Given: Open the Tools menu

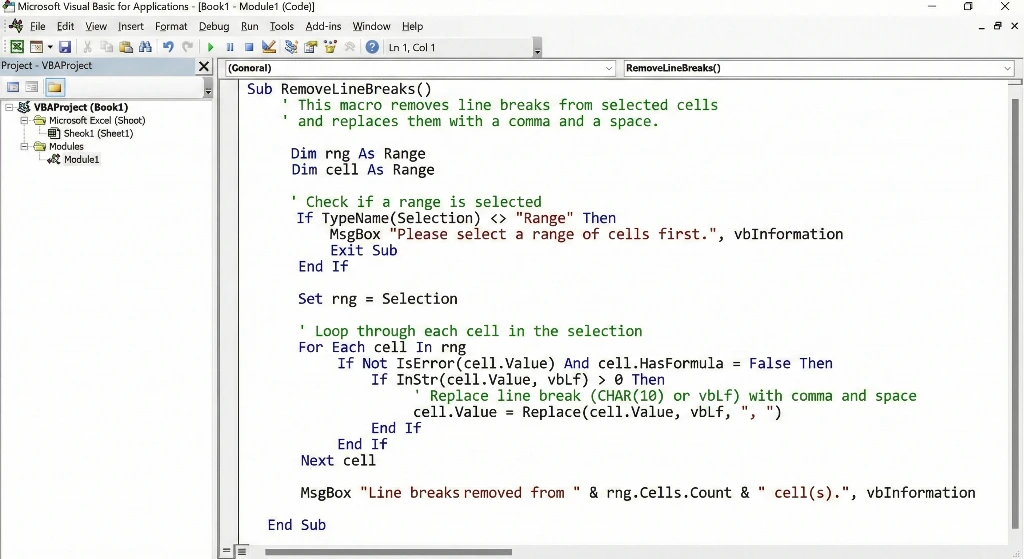Looking at the screenshot, I should [x=281, y=26].
